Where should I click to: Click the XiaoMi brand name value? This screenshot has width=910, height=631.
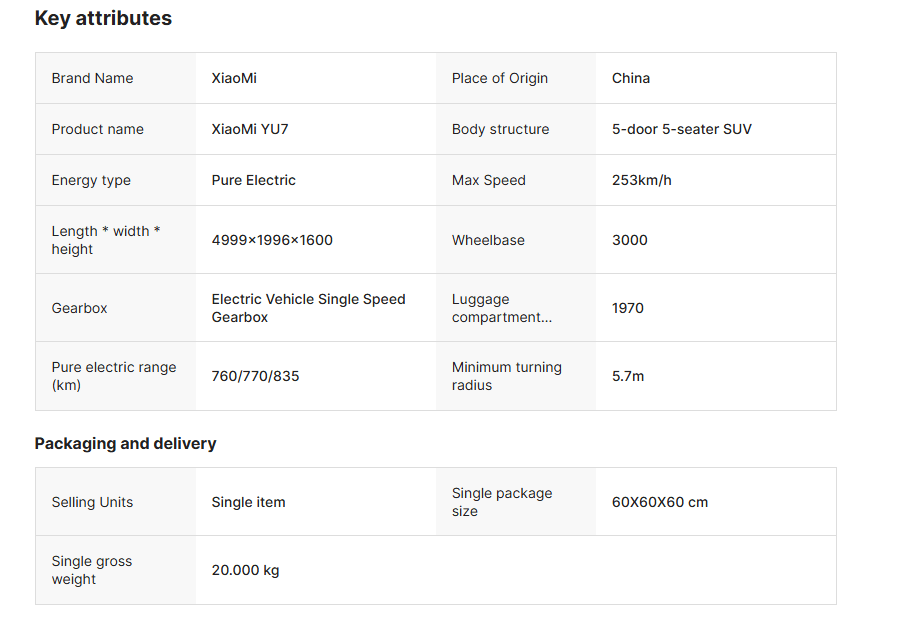tap(234, 78)
